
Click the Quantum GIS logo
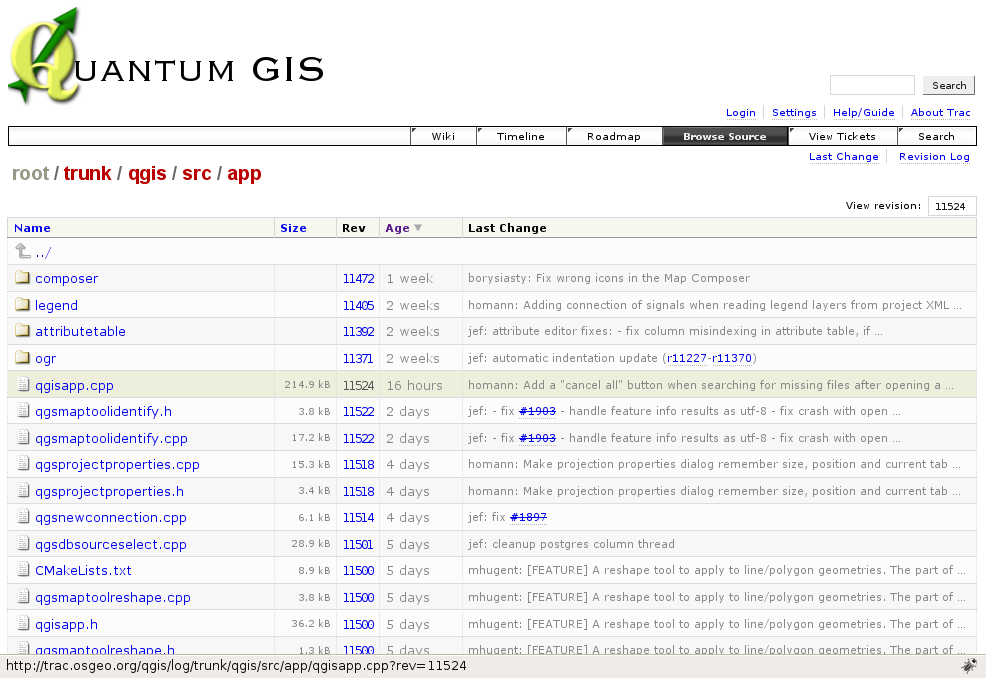point(166,56)
